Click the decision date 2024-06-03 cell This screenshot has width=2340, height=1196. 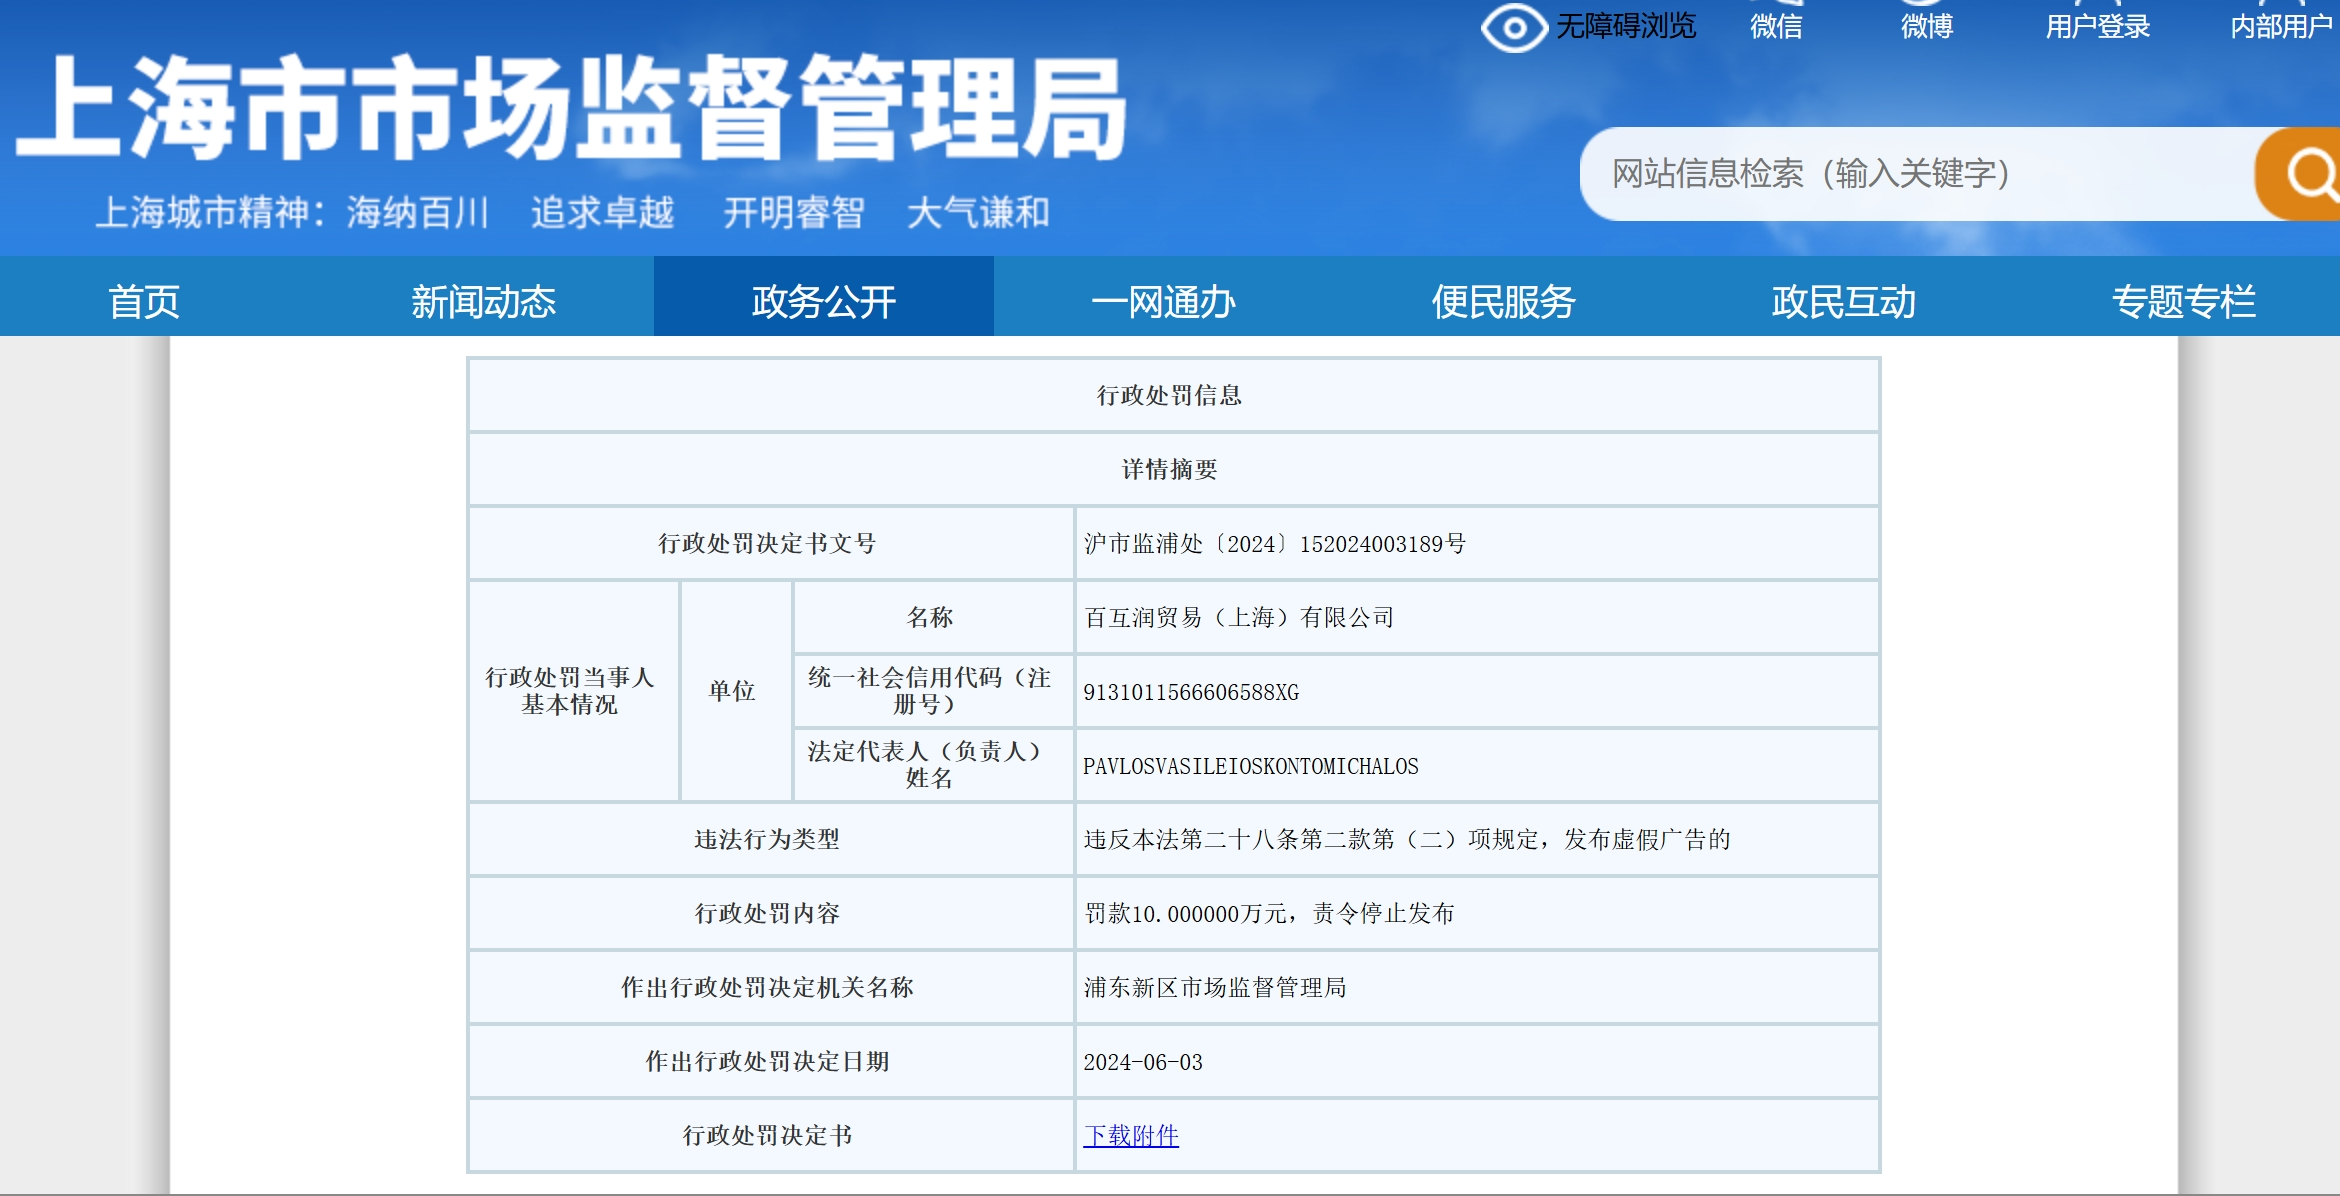point(1142,1062)
